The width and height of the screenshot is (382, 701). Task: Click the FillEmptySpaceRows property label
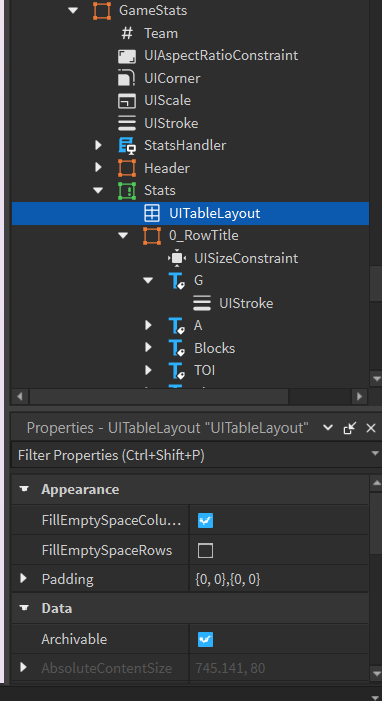click(x=106, y=550)
